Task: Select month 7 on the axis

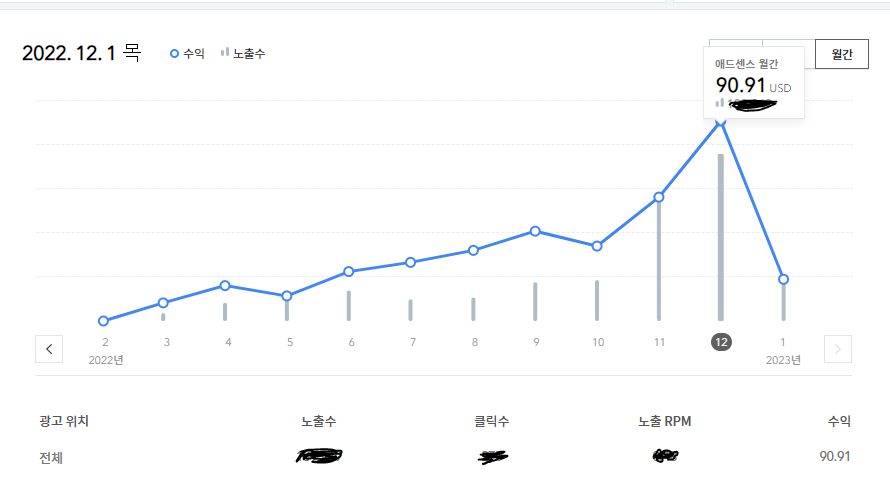Action: [413, 342]
